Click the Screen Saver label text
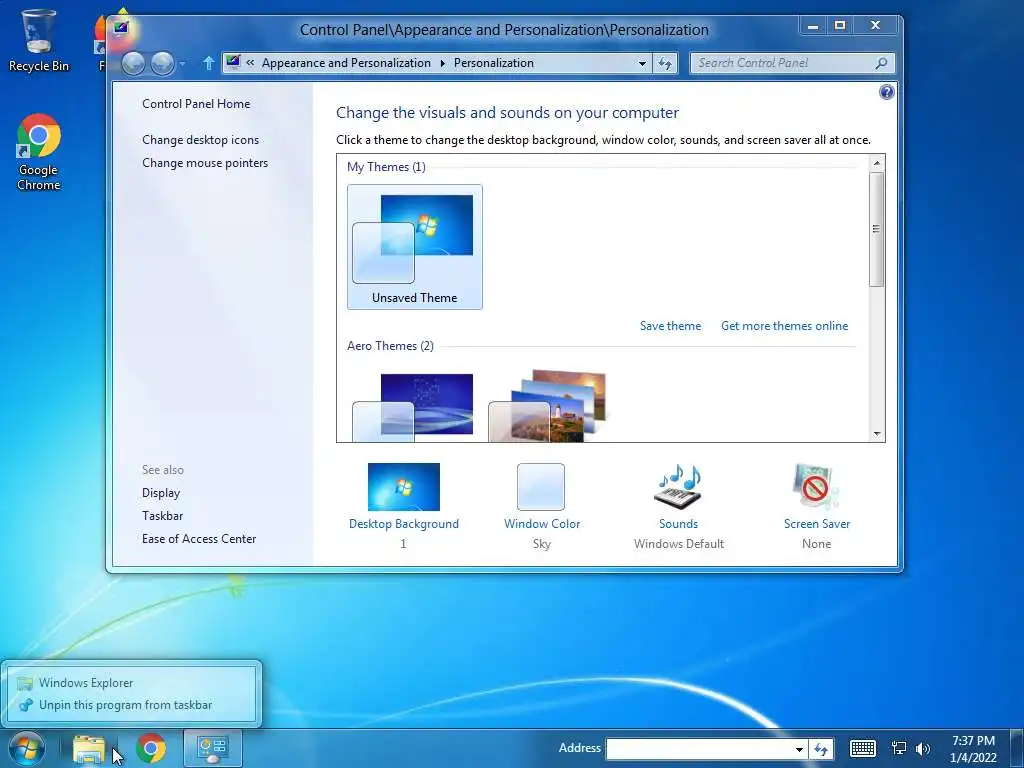 pos(816,524)
